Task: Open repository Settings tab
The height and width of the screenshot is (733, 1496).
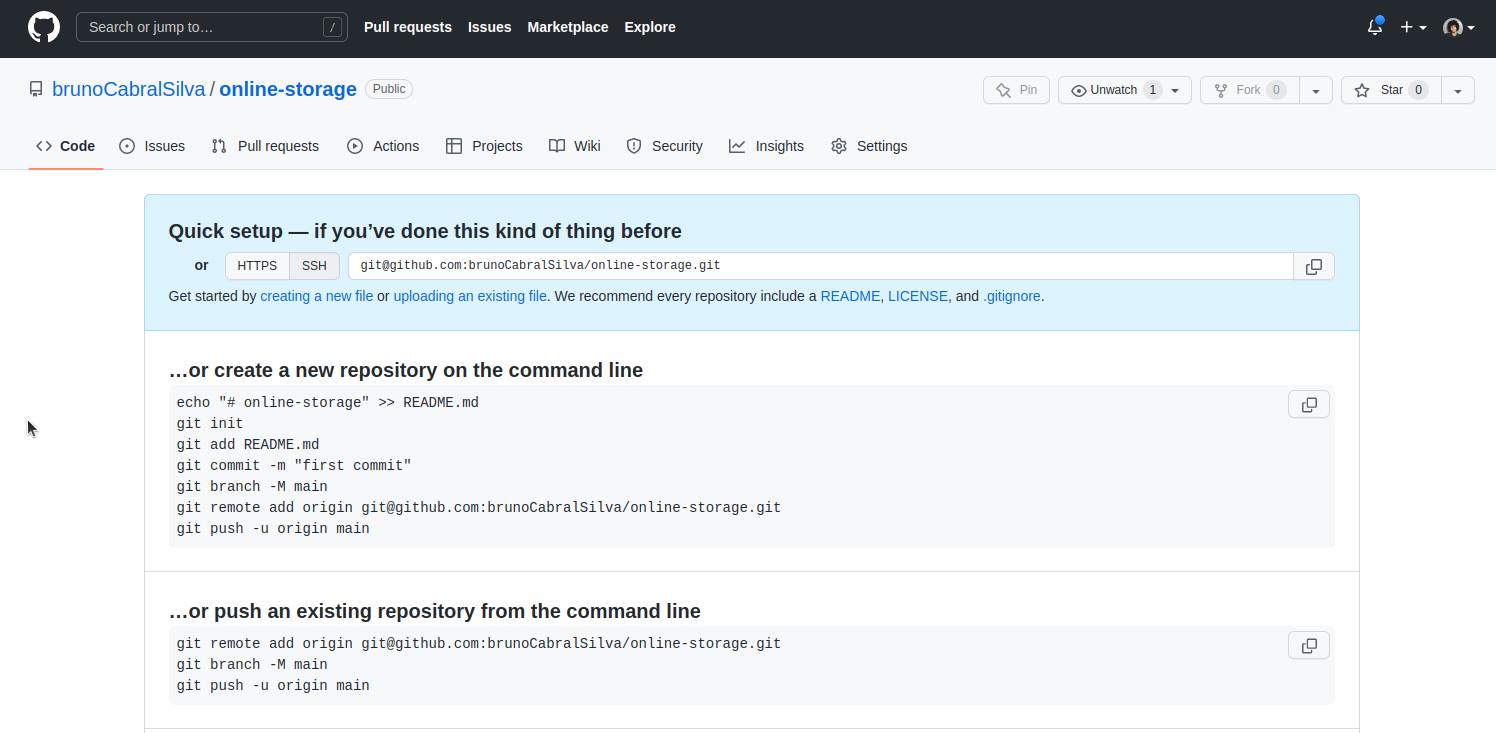Action: click(x=869, y=146)
